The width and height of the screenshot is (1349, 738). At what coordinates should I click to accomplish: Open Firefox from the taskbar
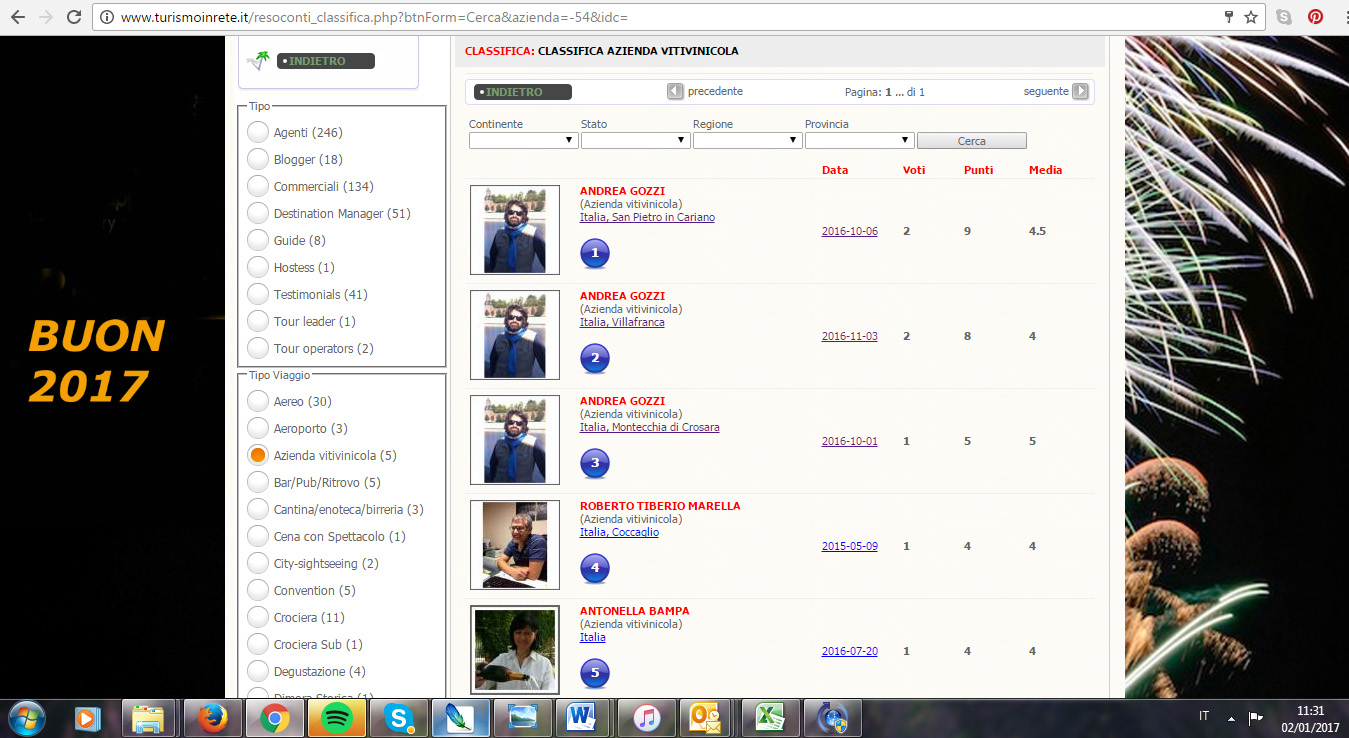[x=211, y=718]
